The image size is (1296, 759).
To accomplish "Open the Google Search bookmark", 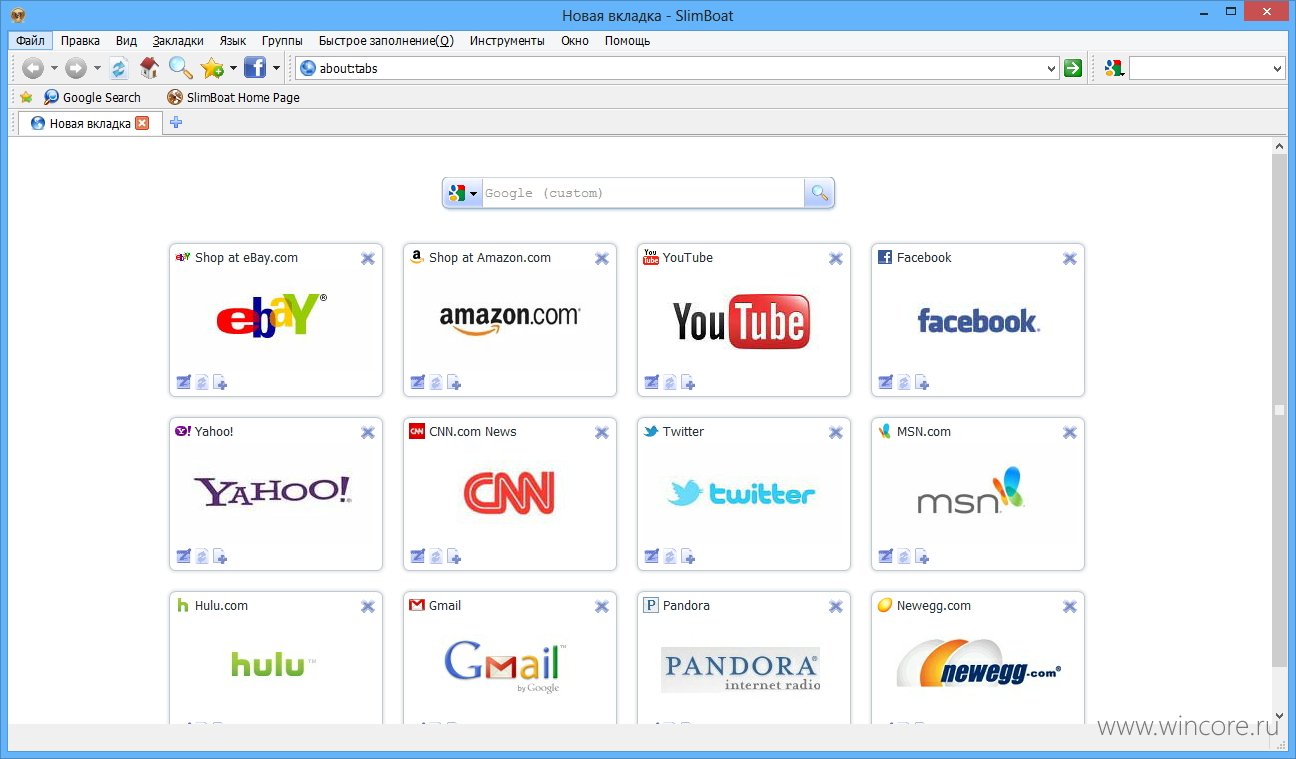I will pos(92,97).
